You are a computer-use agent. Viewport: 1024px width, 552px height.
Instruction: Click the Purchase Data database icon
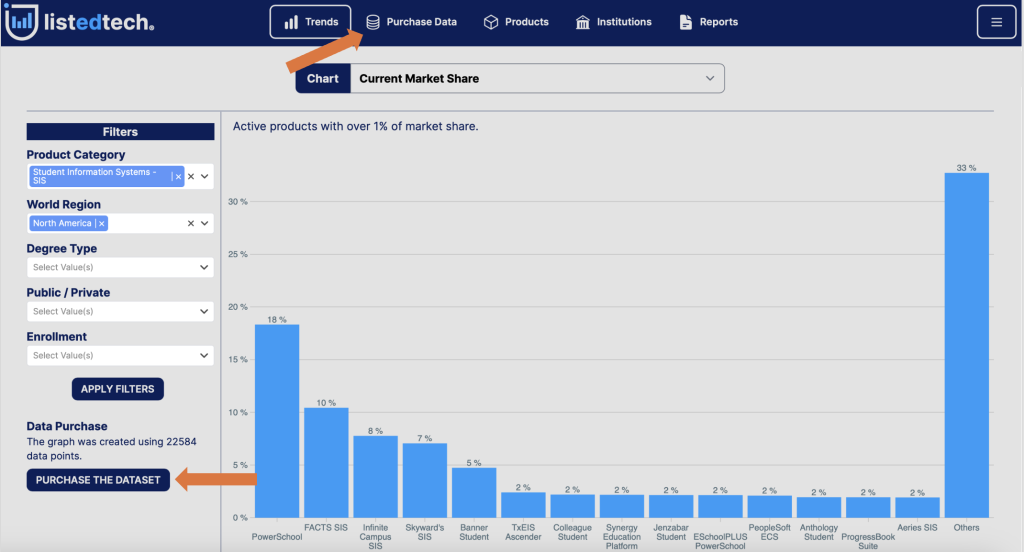373,22
